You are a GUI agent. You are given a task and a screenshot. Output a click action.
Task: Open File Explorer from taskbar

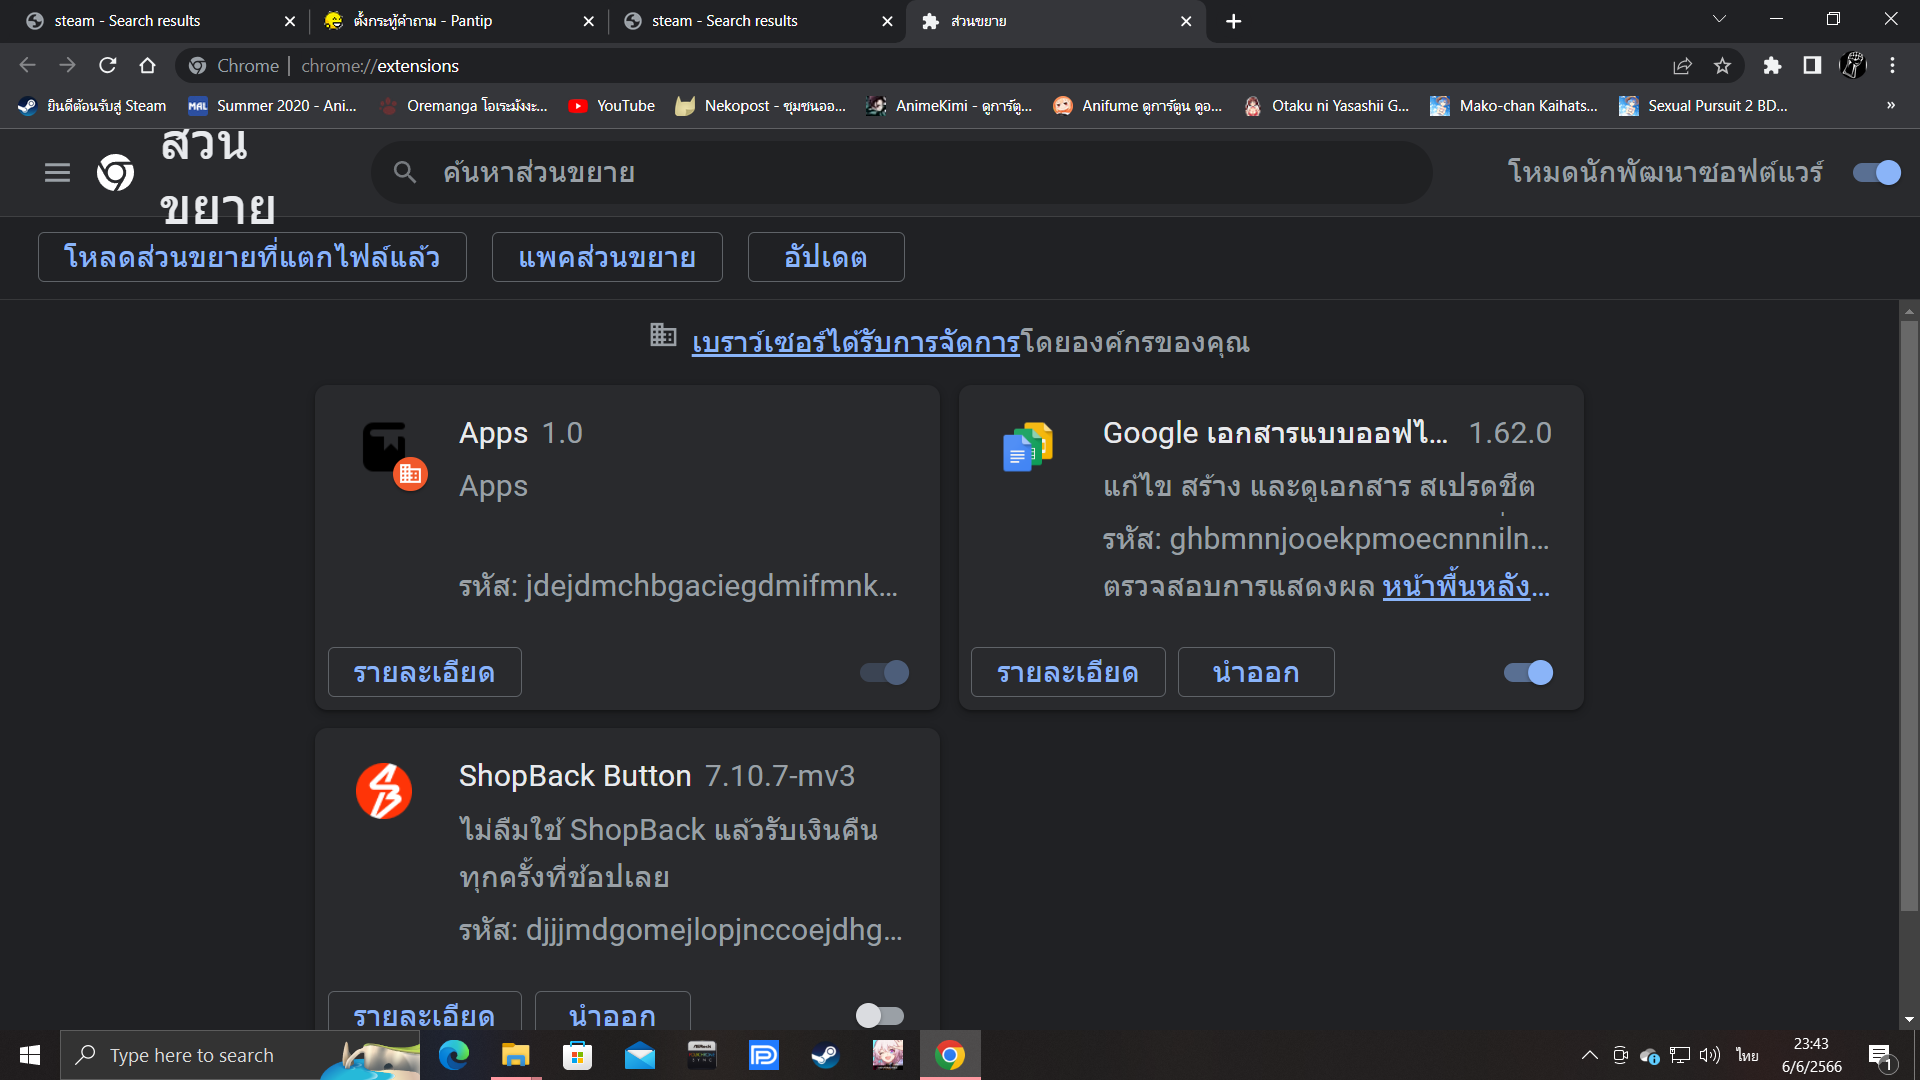[x=516, y=1055]
